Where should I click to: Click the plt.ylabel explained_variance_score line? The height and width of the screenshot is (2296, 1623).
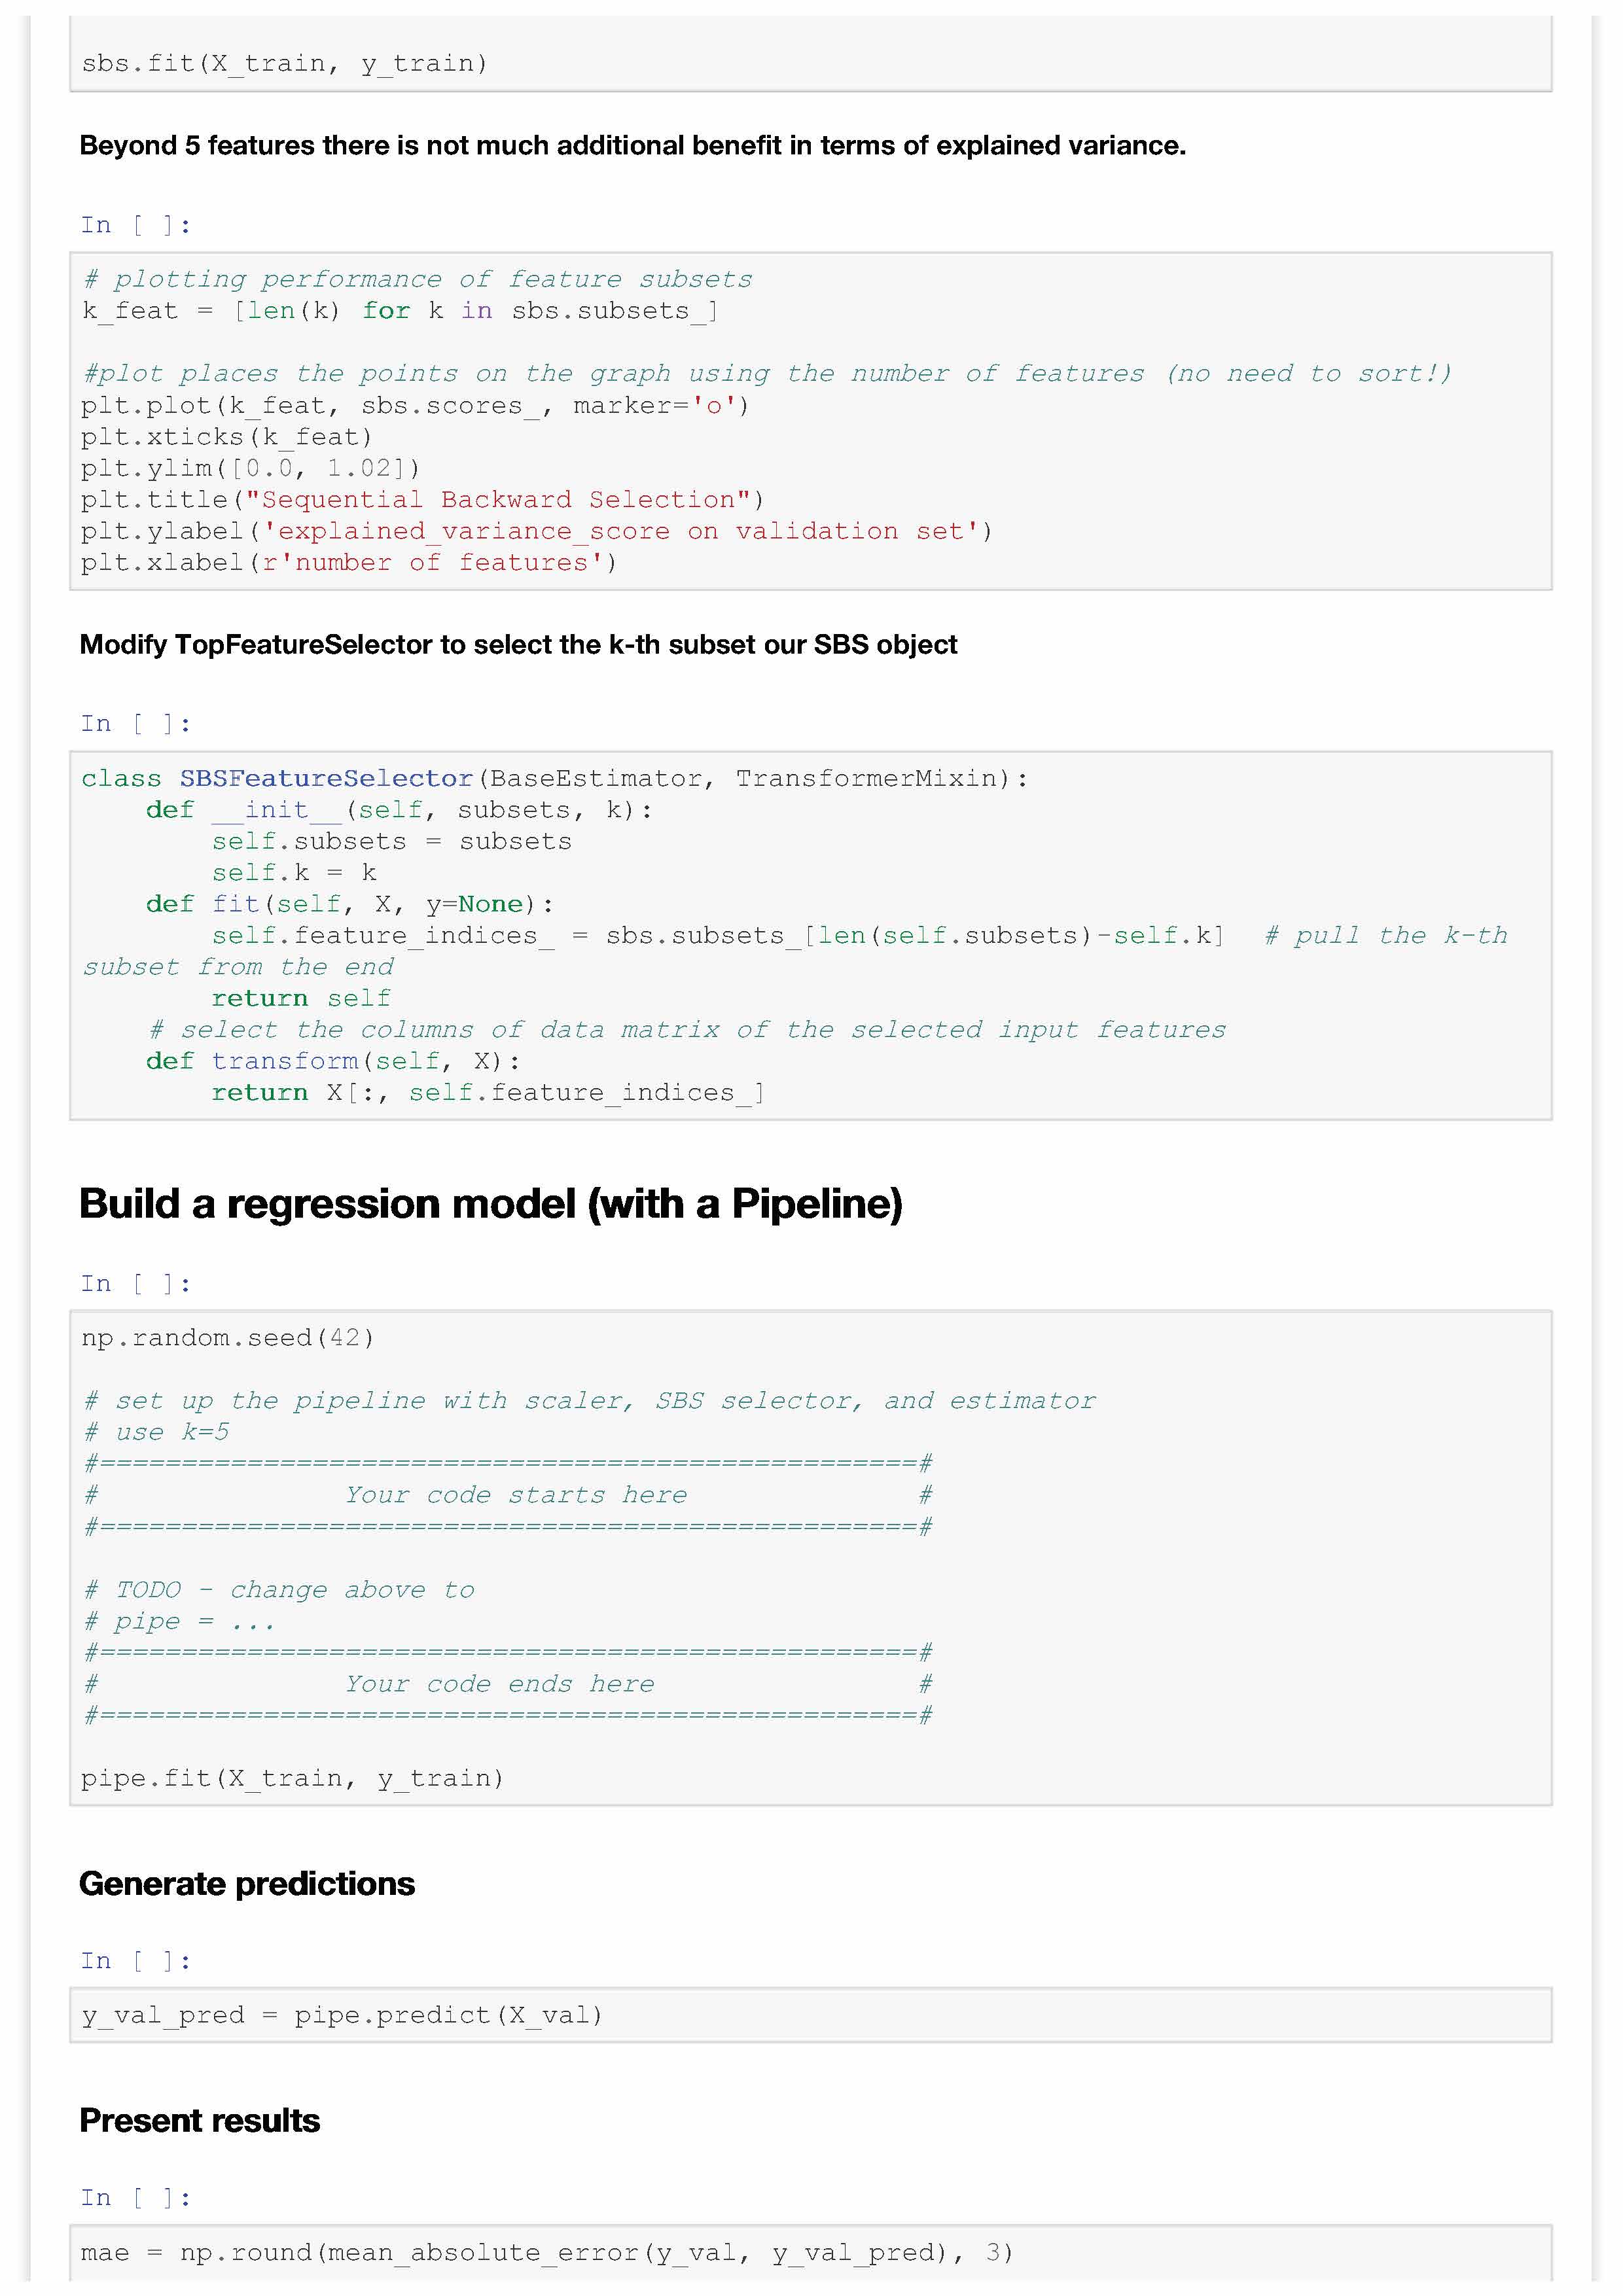536,531
